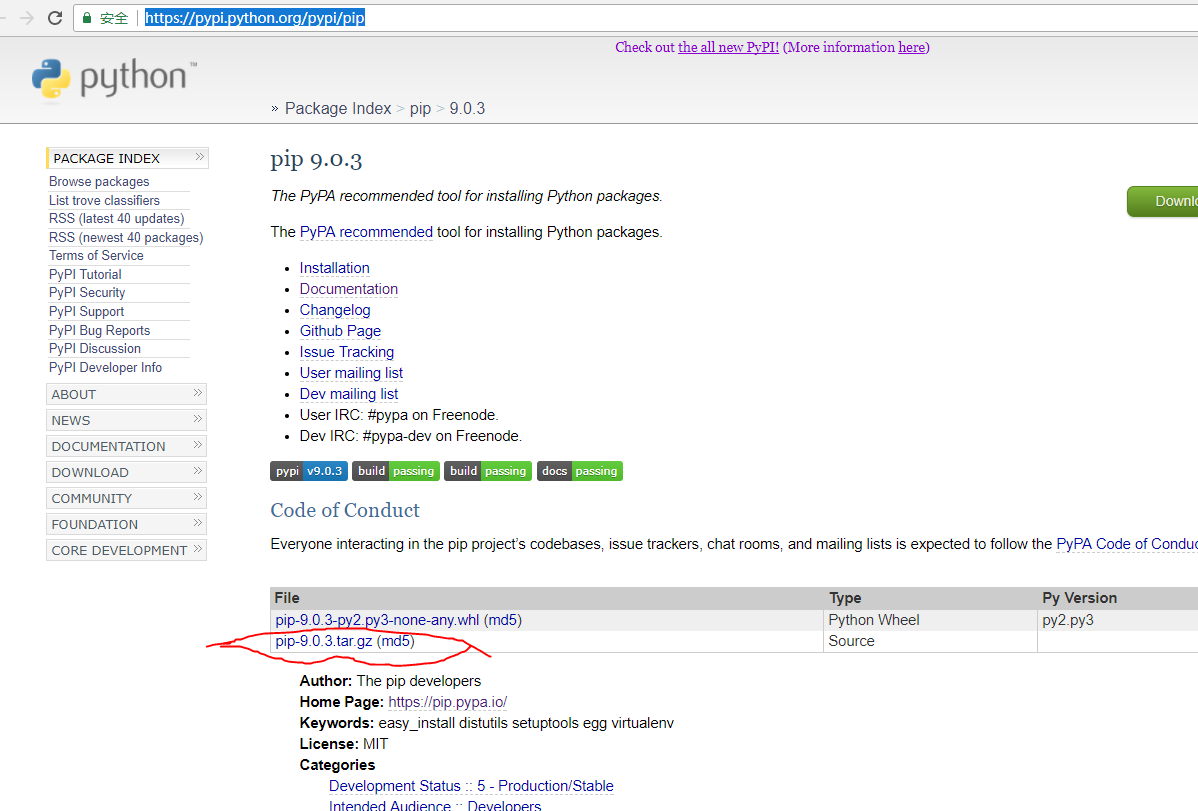
Task: Click the 'pip 9.0.3' page heading
Action: coord(316,160)
